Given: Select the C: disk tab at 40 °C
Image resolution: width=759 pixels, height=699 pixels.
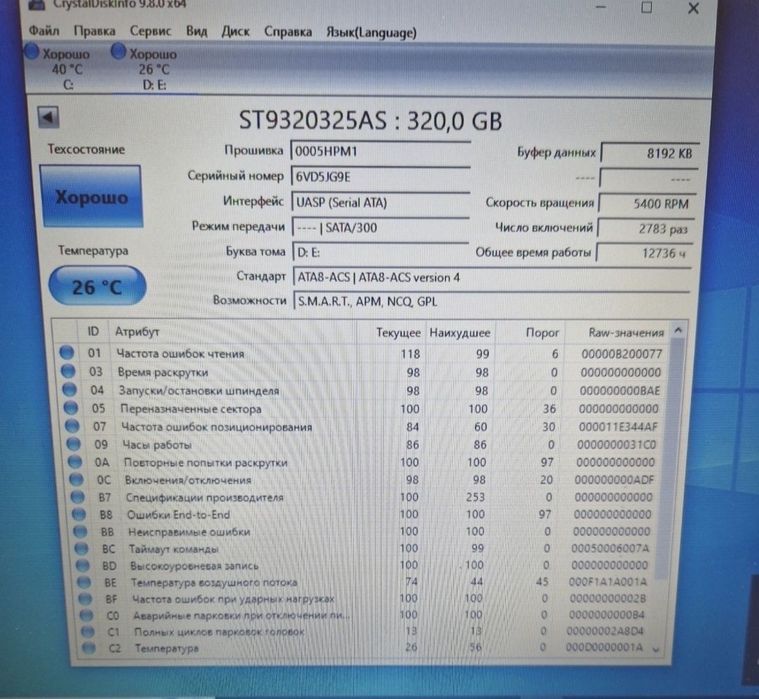Looking at the screenshot, I should (59, 69).
